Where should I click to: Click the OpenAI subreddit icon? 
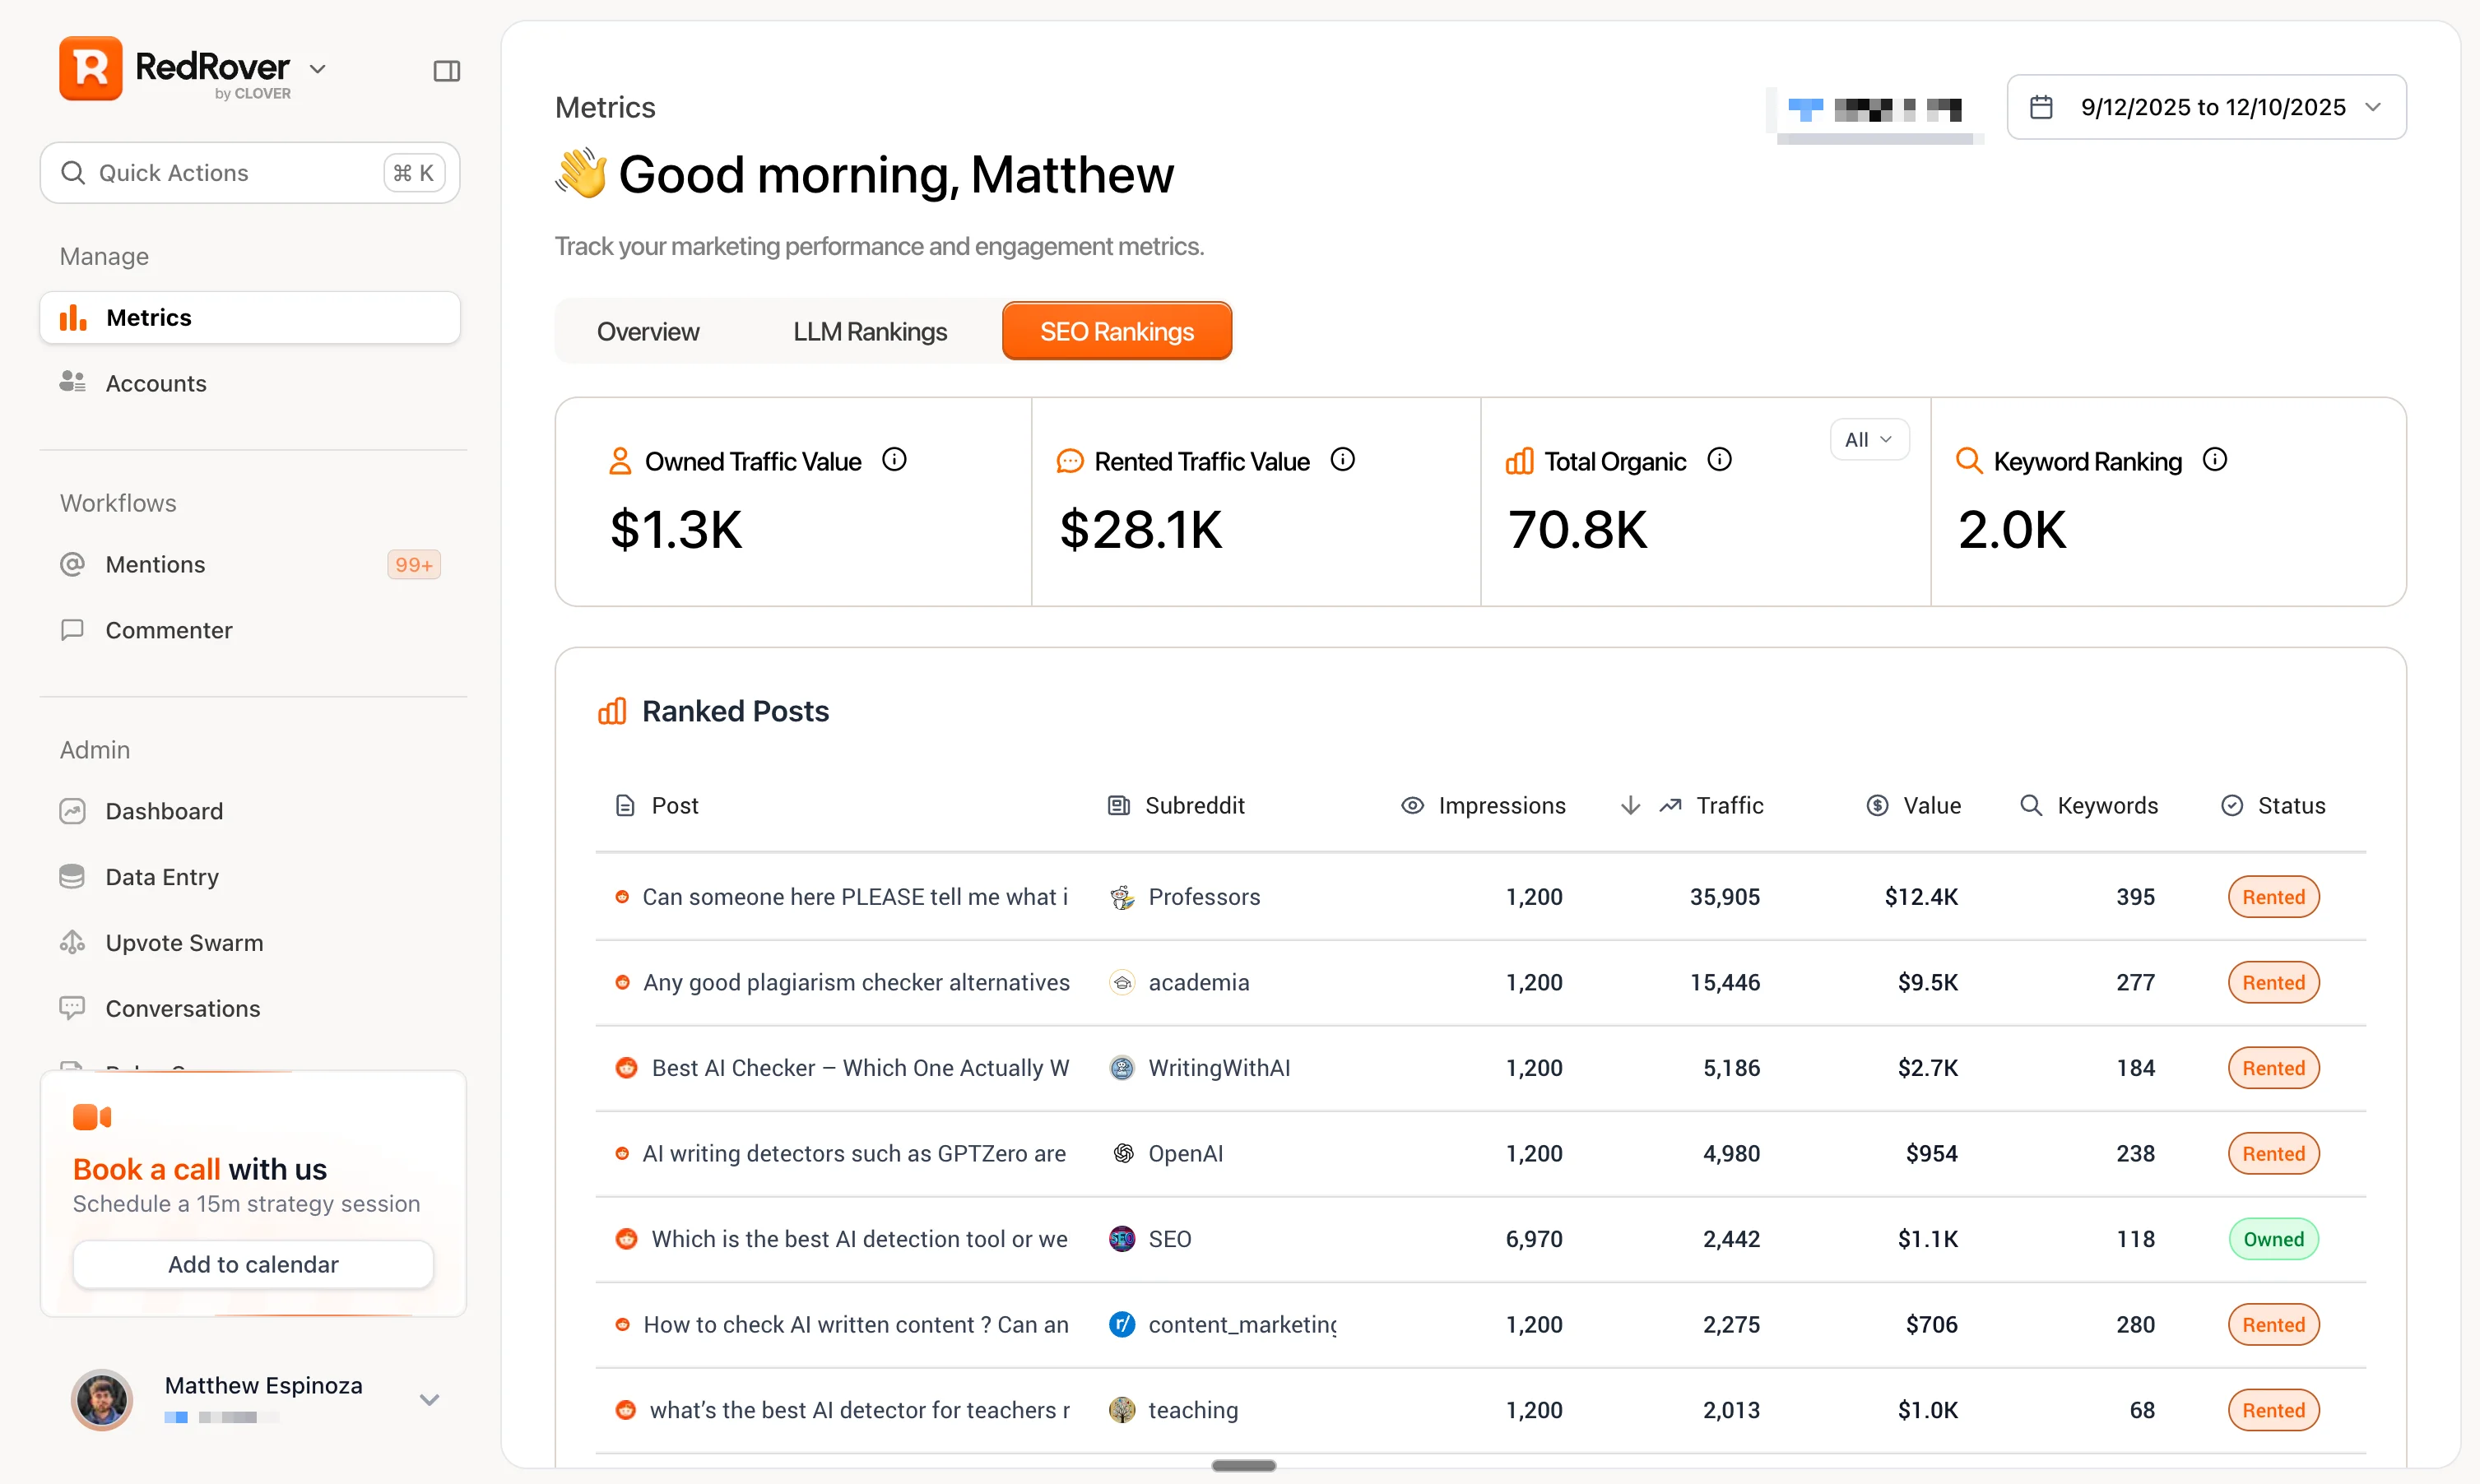click(1122, 1154)
